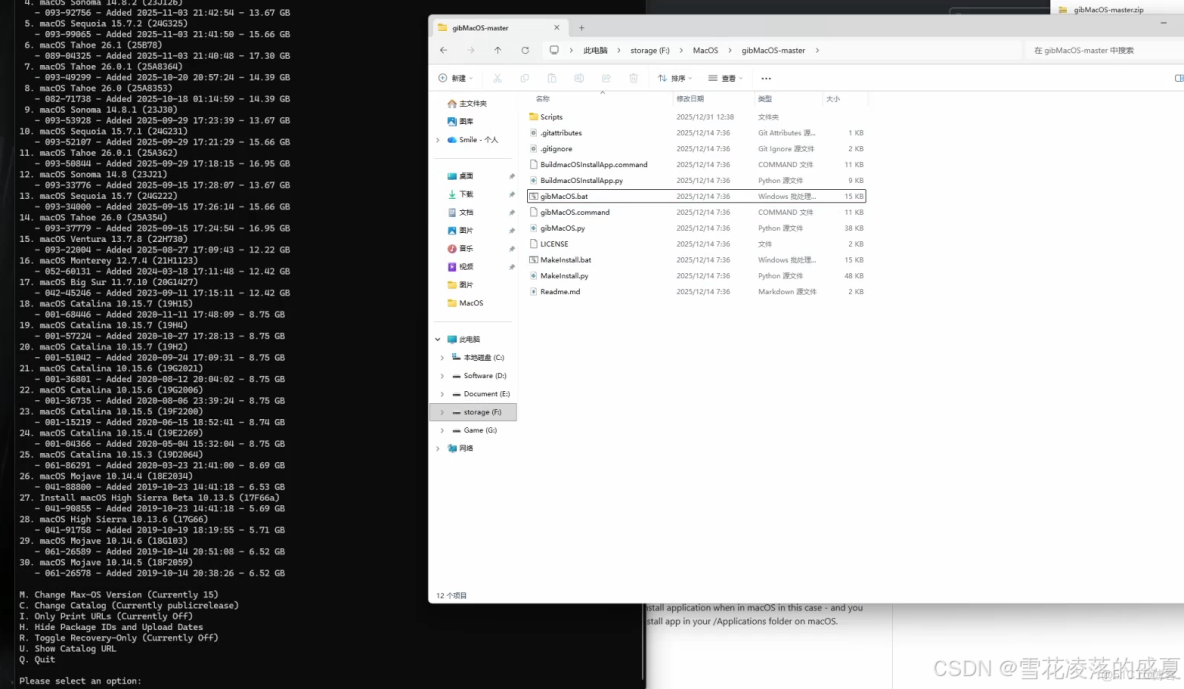Close the gibMacOS-master tab

(x=557, y=27)
